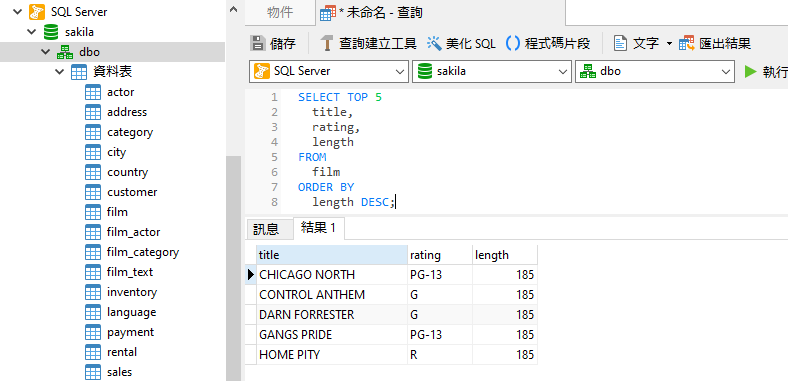788x381 pixels.
Task: Collapse the 資料表 tables node
Action: click(61, 72)
